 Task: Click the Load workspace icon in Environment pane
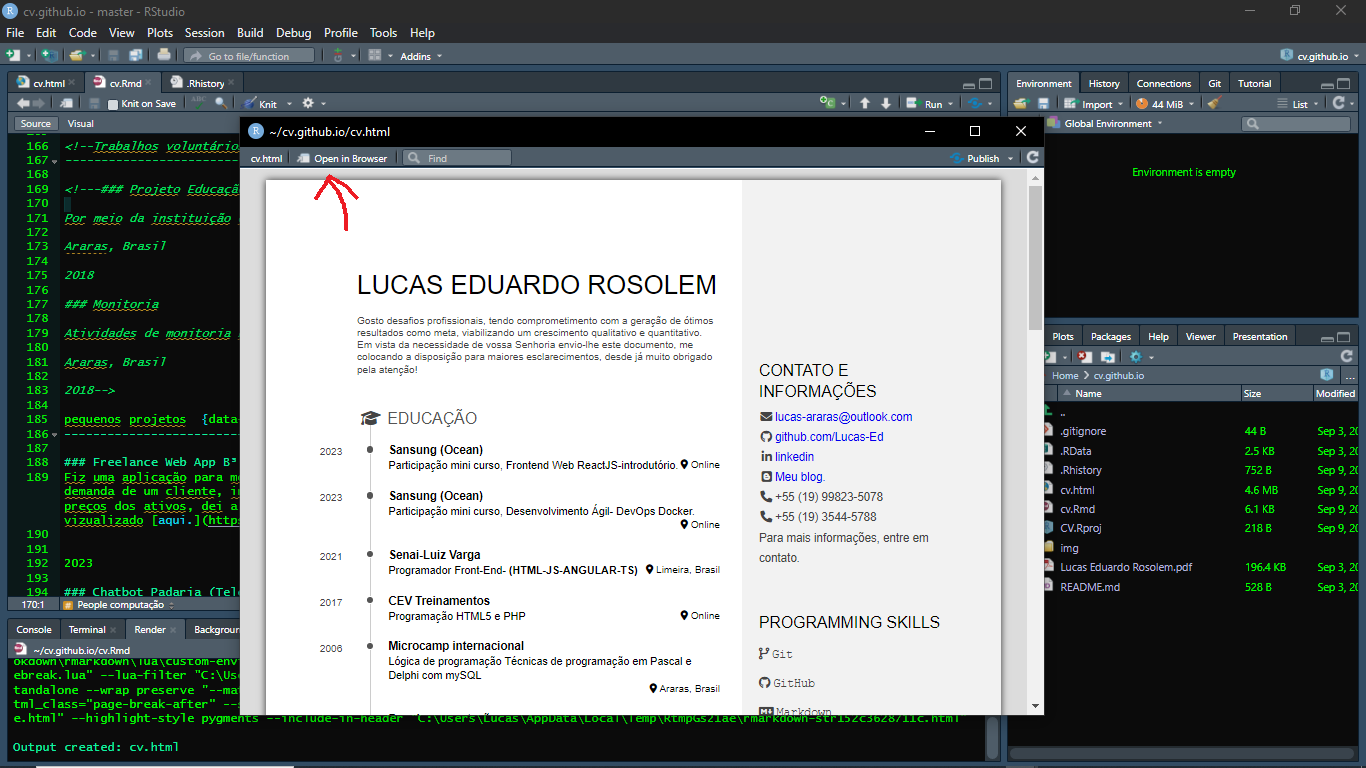1023,103
